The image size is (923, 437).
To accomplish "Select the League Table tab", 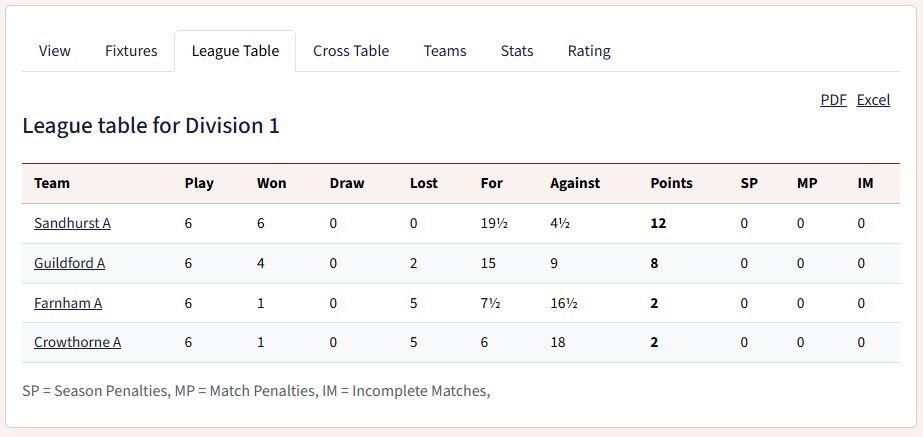I will click(235, 51).
